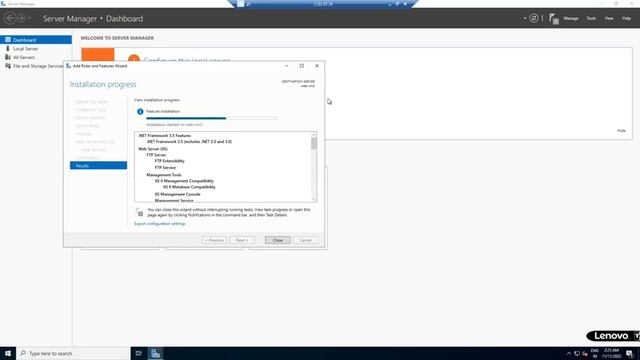Click the network tray icon
This screenshot has width=640, height=360.
[577, 353]
